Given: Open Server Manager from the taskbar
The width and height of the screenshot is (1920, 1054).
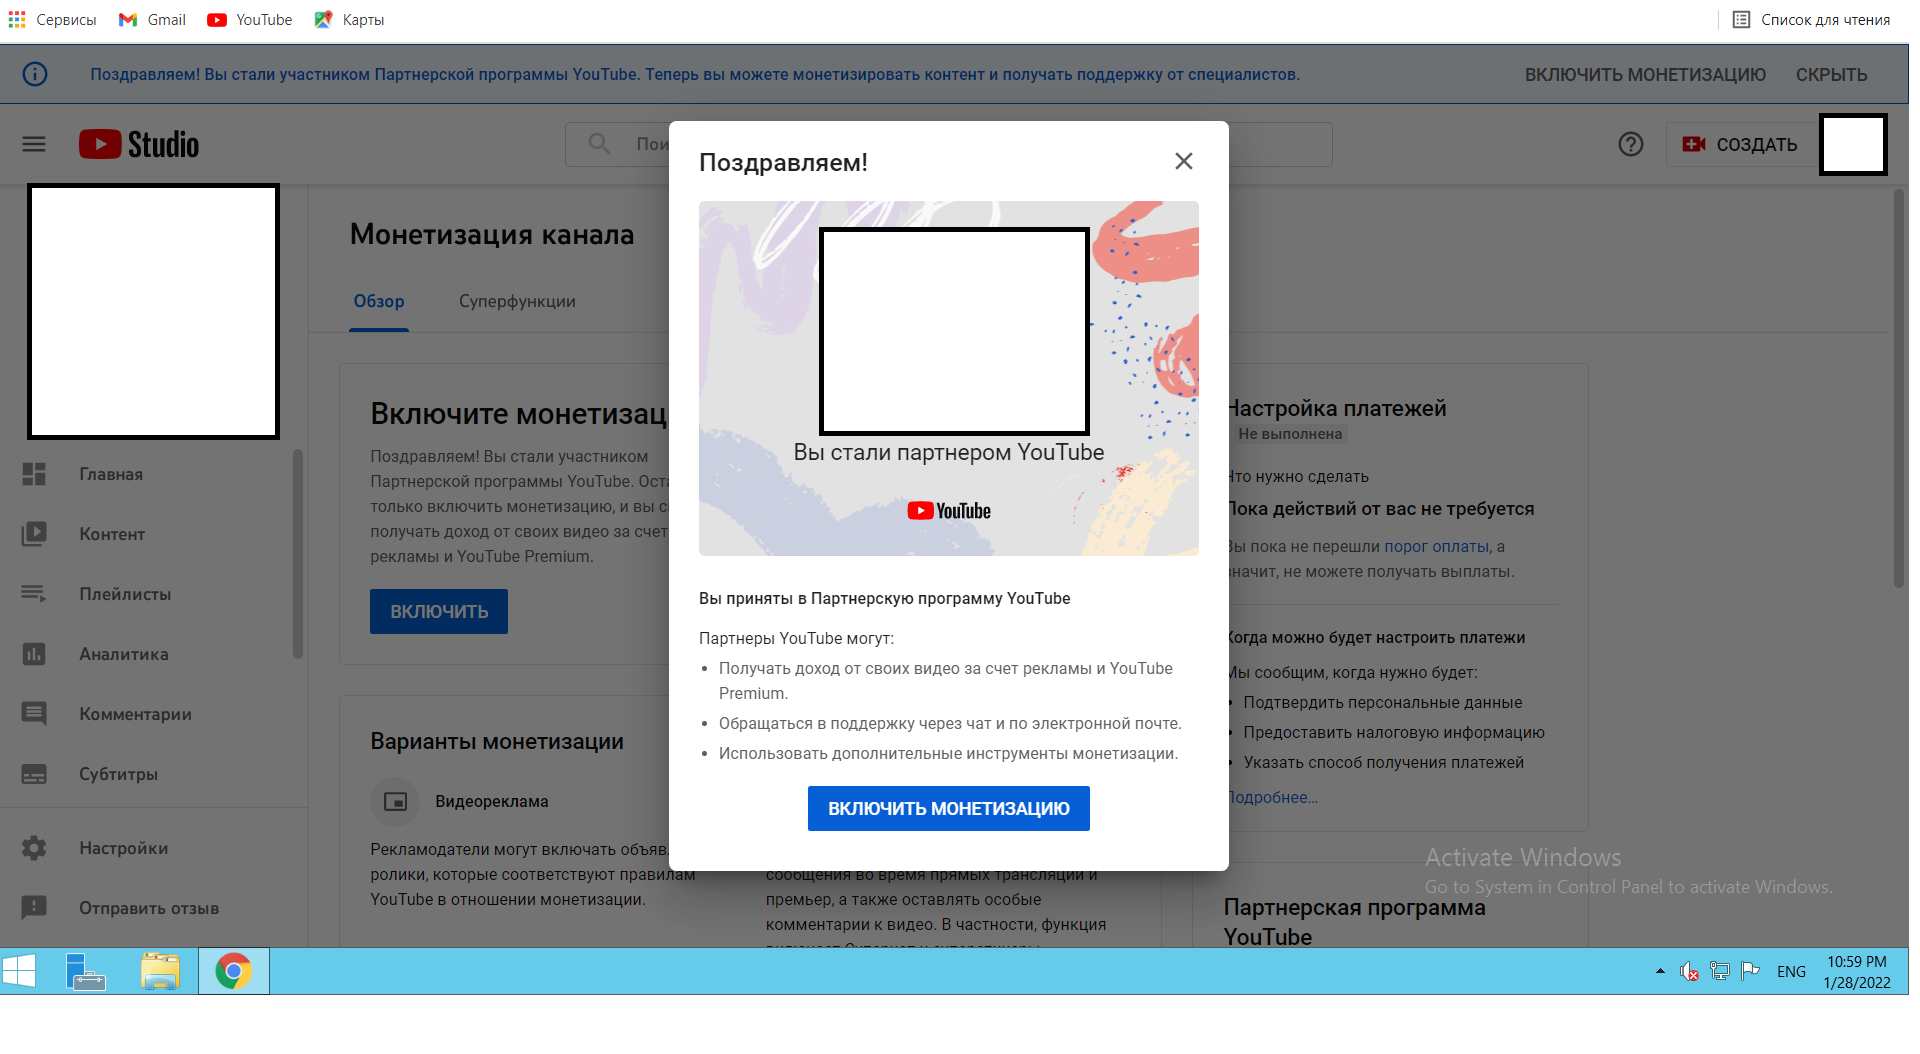Looking at the screenshot, I should 86,971.
